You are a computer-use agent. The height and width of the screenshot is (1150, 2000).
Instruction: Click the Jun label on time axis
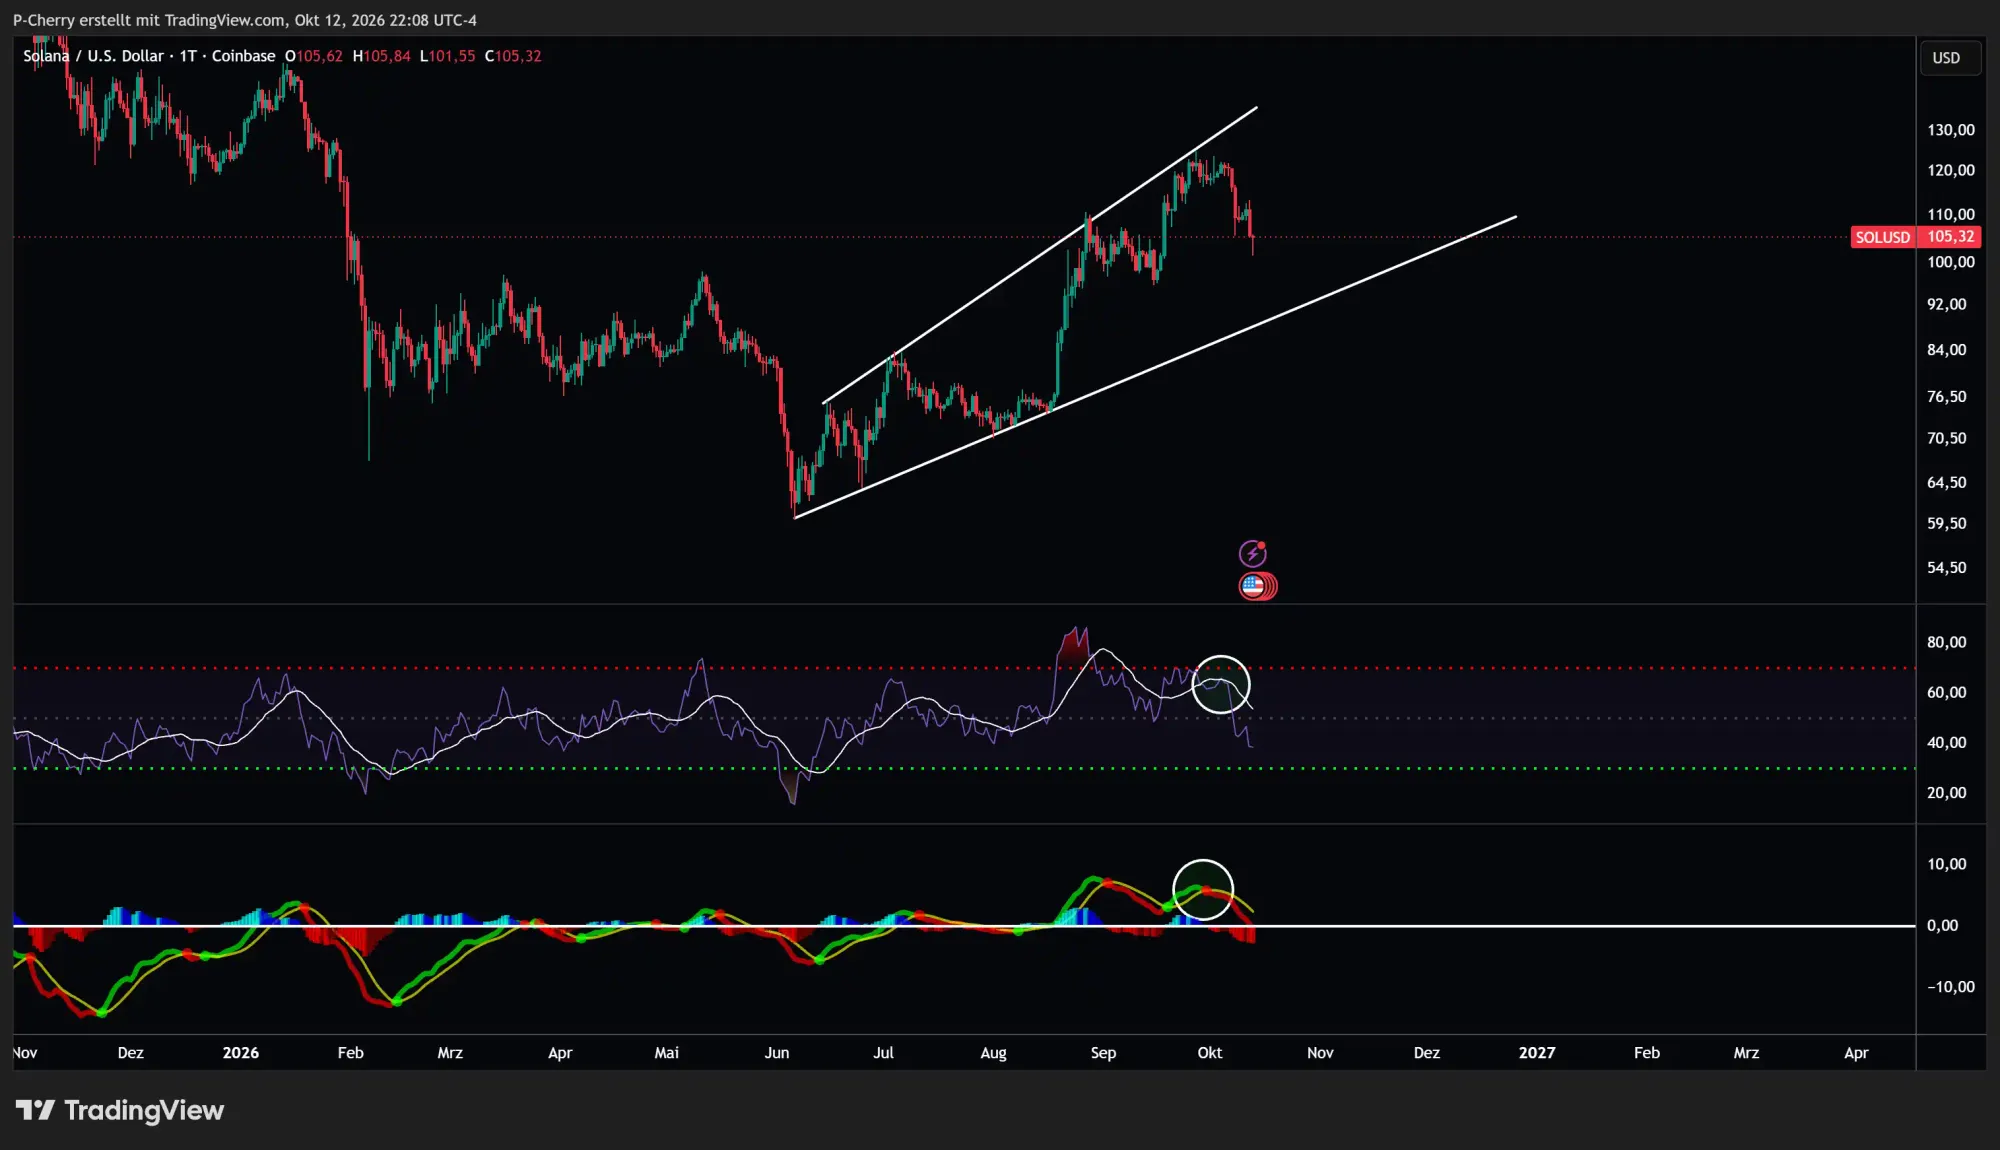[x=777, y=1053]
